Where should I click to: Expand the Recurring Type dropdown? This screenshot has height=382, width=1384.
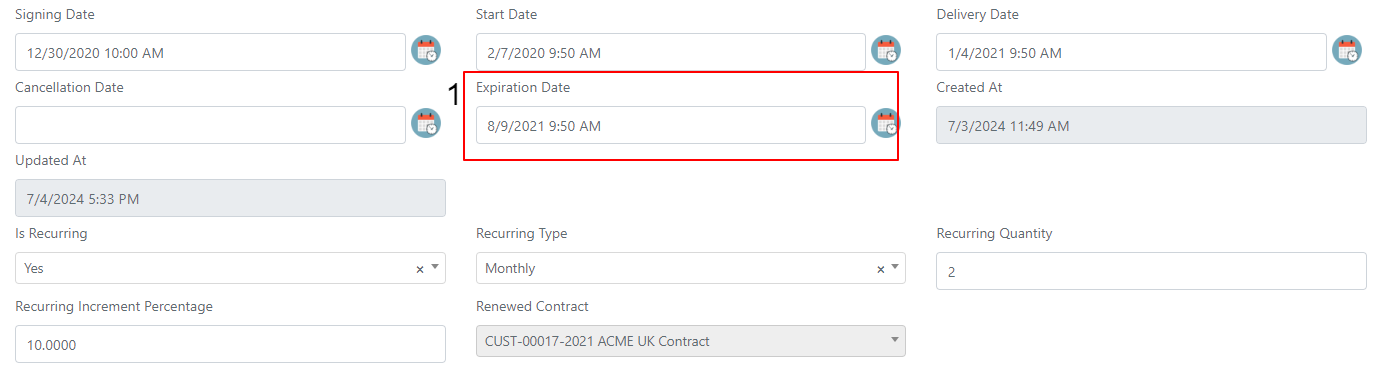(x=895, y=268)
